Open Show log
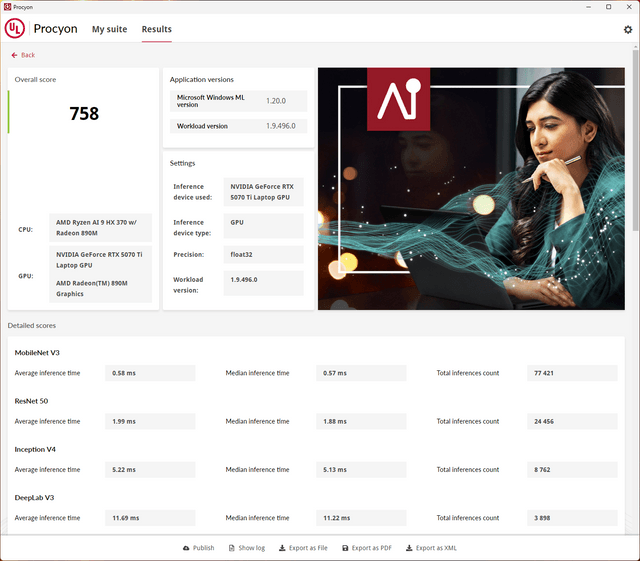640x561 pixels. pyautogui.click(x=247, y=548)
